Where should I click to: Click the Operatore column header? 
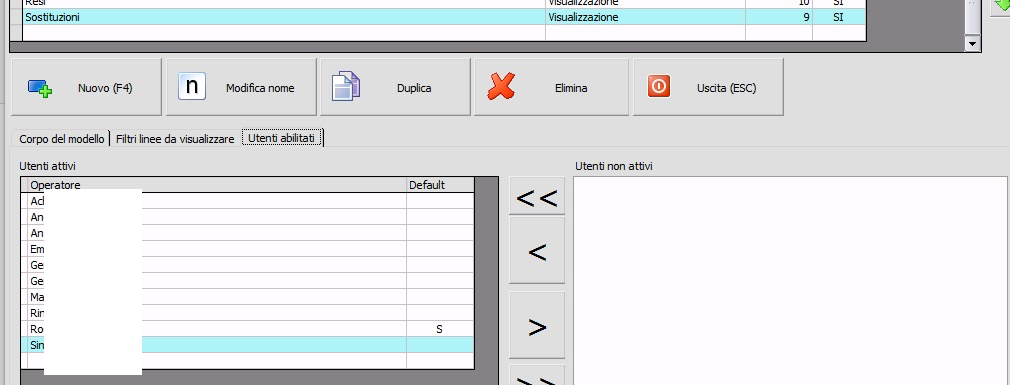click(218, 185)
